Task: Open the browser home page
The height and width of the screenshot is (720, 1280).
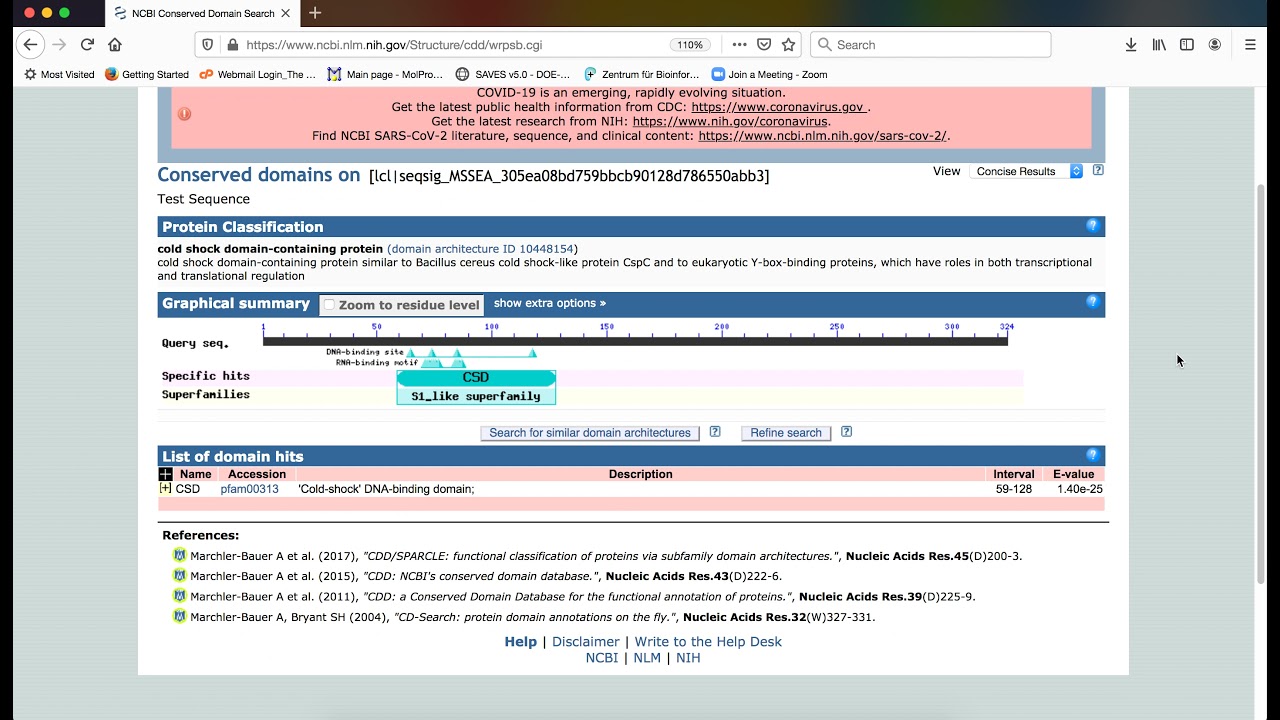Action: (x=115, y=44)
